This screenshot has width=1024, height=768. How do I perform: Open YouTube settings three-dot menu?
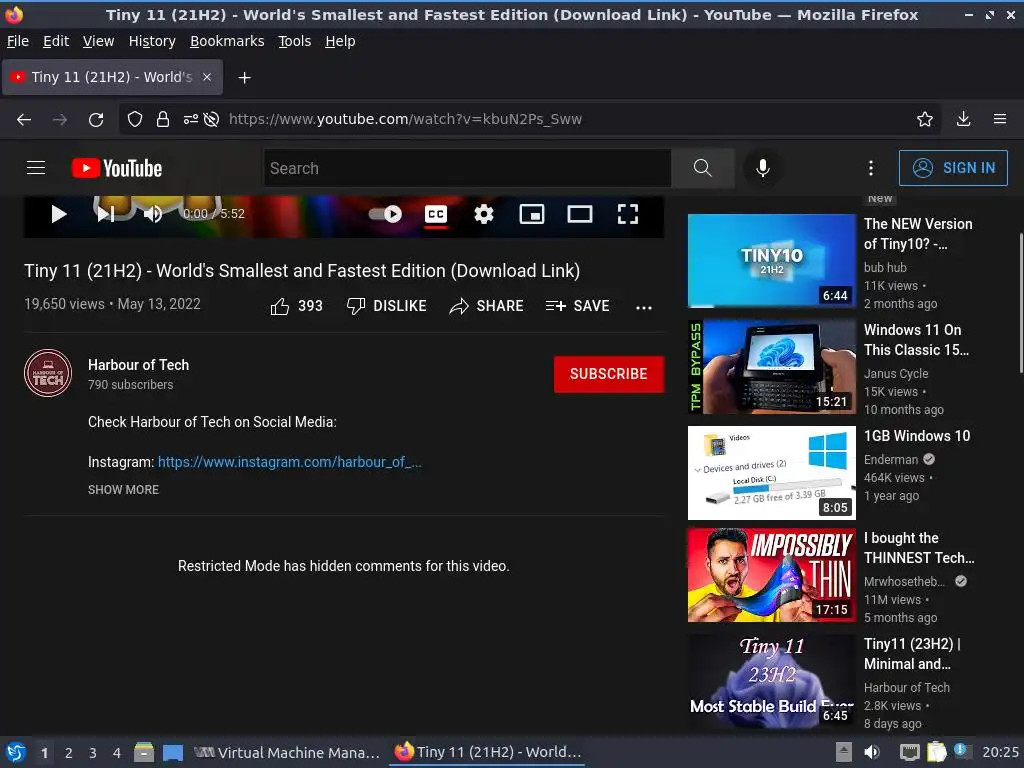(871, 168)
